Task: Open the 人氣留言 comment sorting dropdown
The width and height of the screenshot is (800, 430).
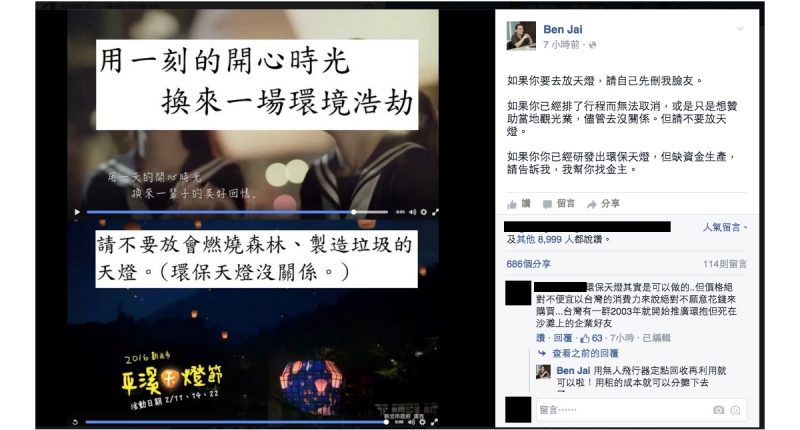Action: [x=725, y=227]
